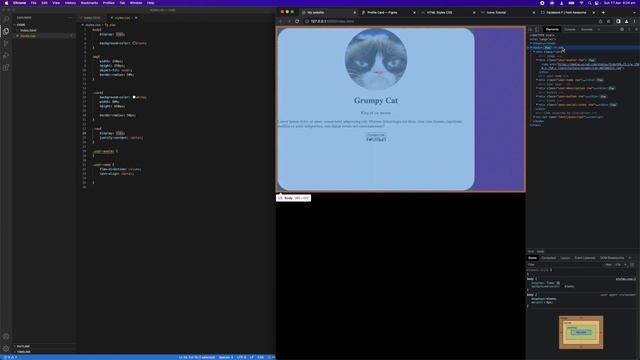Click the Wi-Fi icon in the menu bar
640x360 pixels.
[582, 3]
